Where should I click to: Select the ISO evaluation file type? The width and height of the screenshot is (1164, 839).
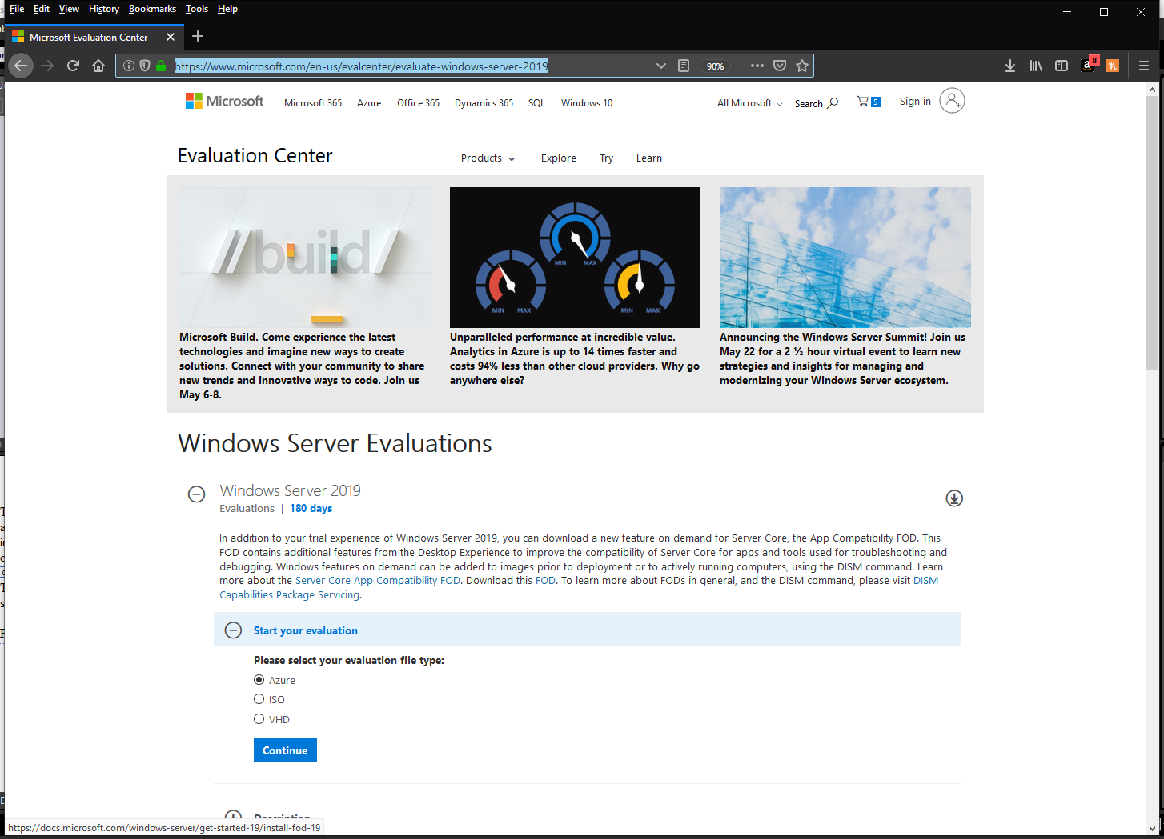tap(259, 699)
